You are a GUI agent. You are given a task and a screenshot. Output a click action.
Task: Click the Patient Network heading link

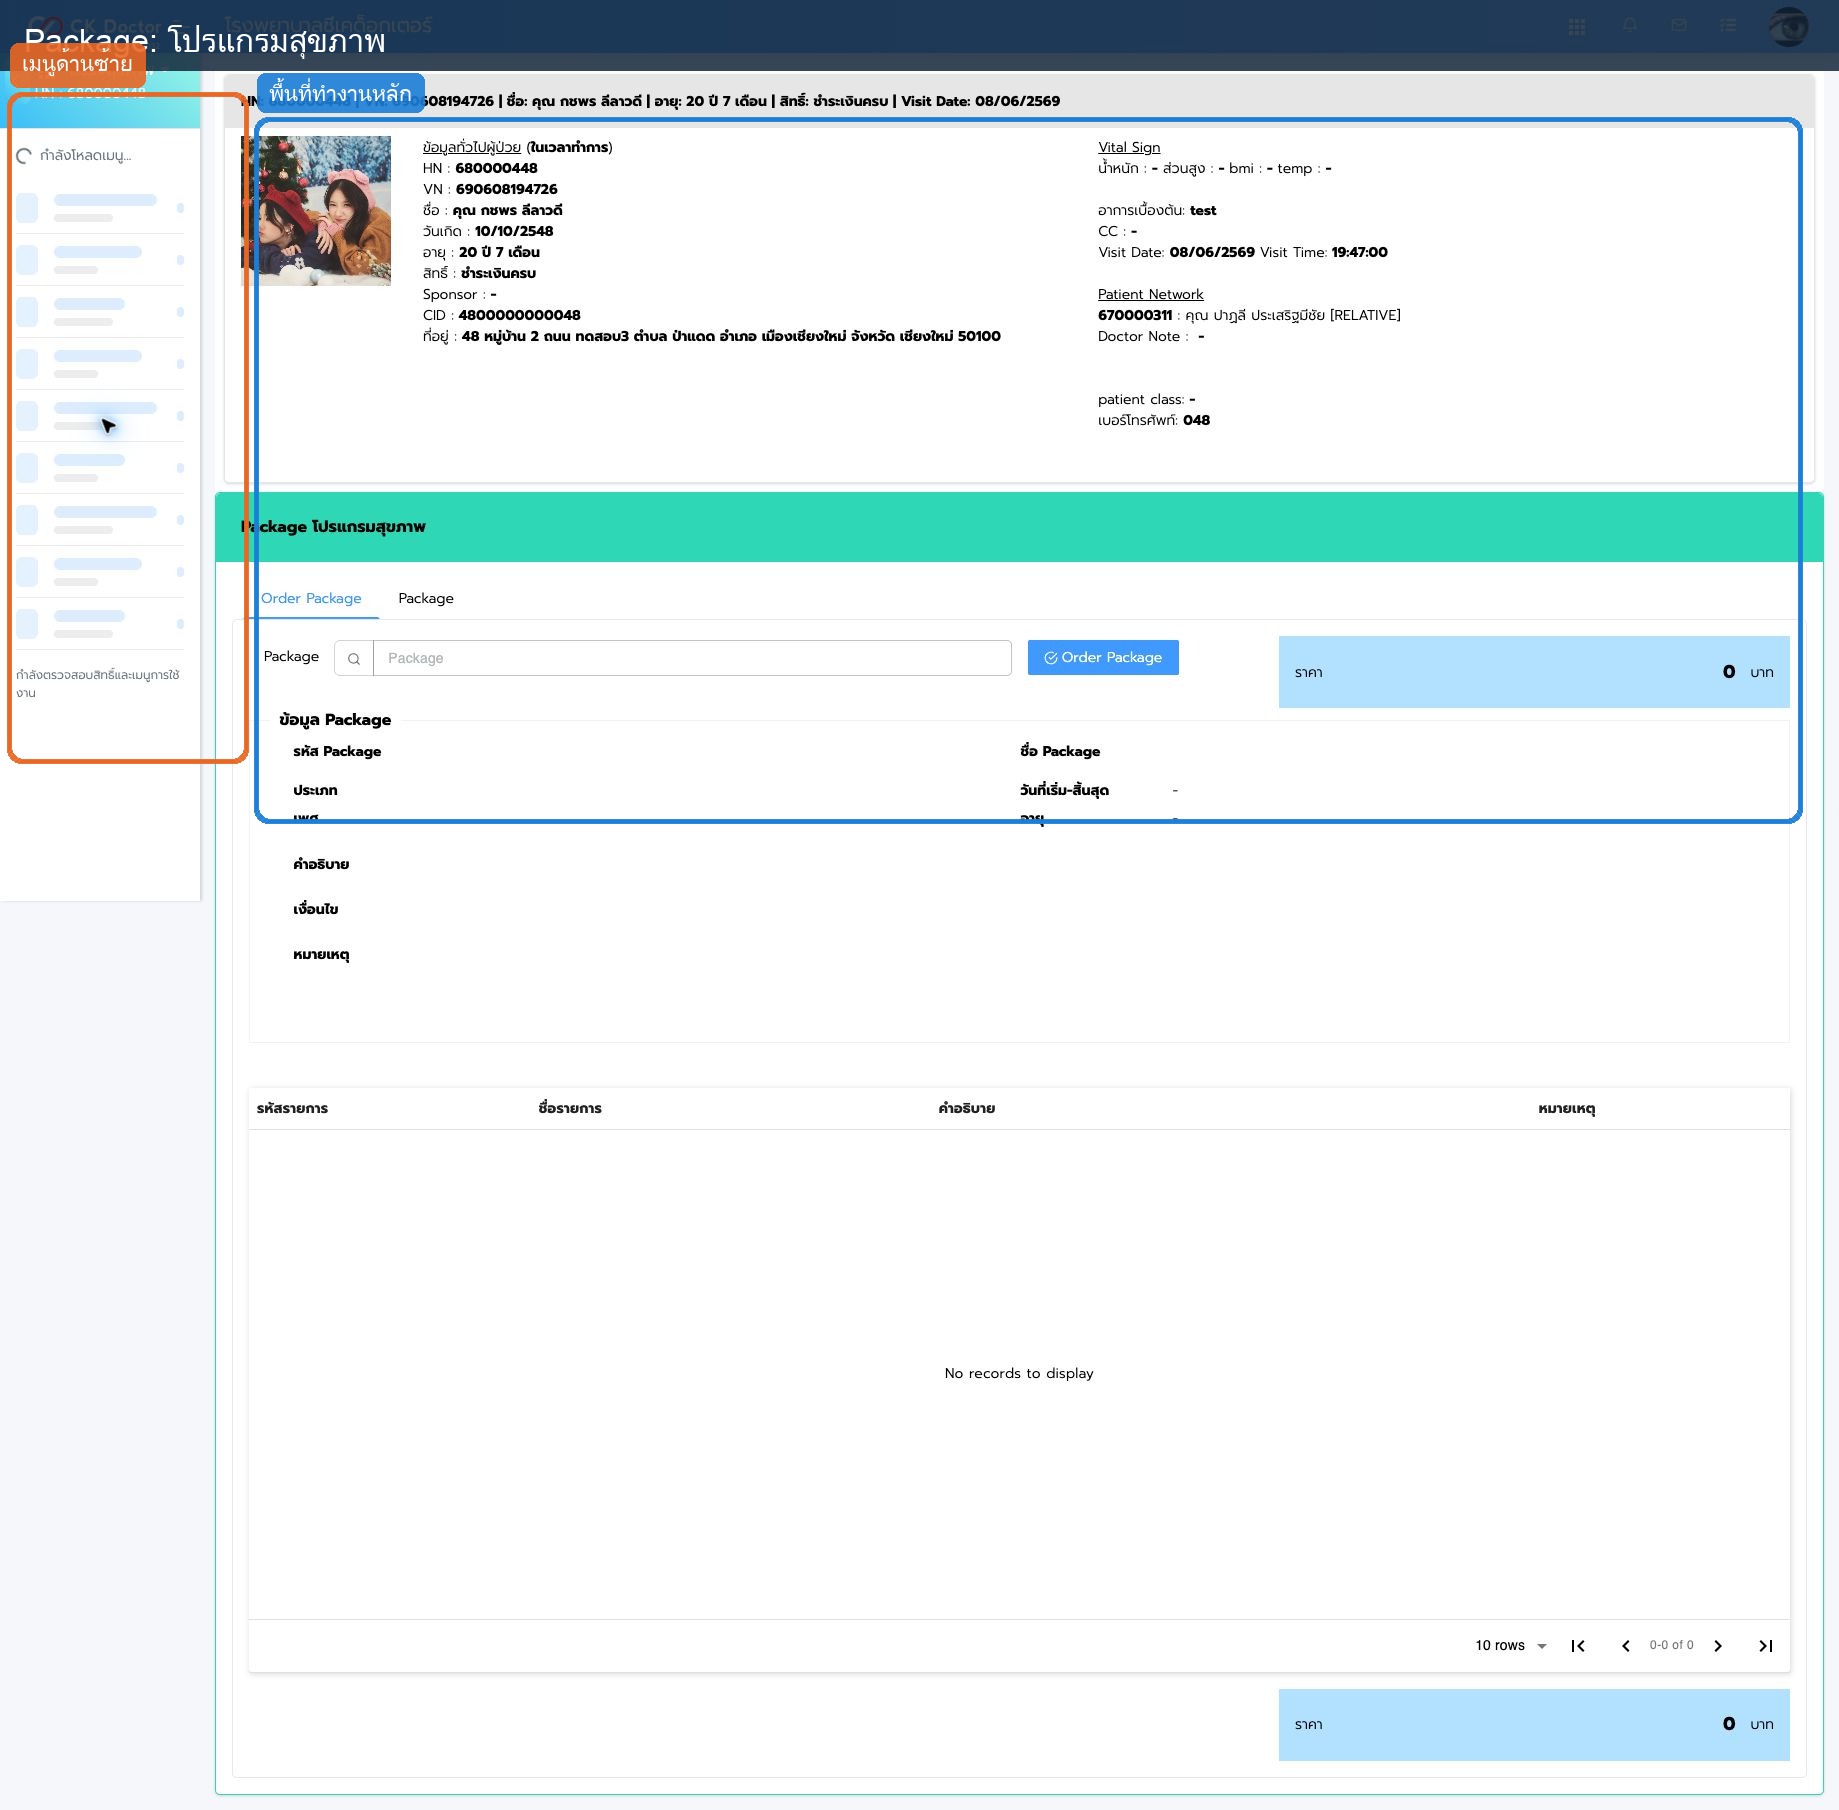coord(1151,294)
